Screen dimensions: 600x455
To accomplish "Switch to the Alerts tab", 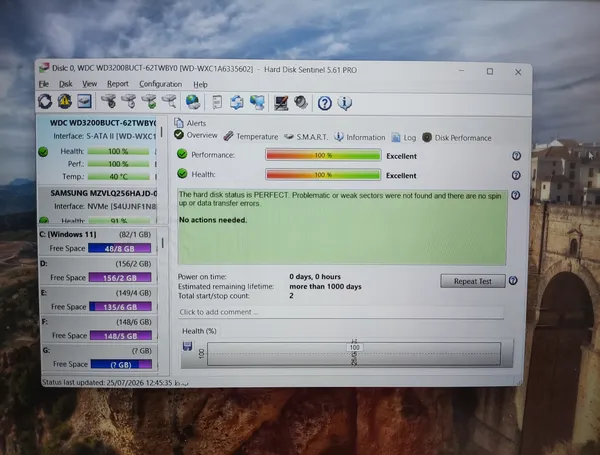I will point(190,123).
